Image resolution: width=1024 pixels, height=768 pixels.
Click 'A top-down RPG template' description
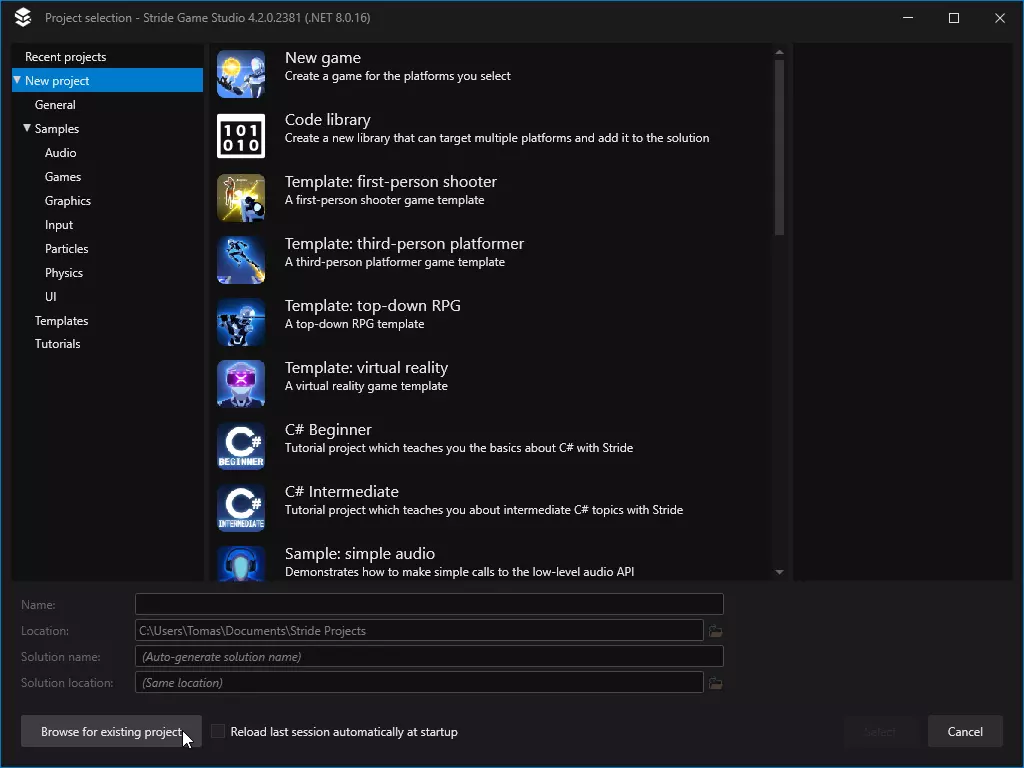tap(355, 324)
